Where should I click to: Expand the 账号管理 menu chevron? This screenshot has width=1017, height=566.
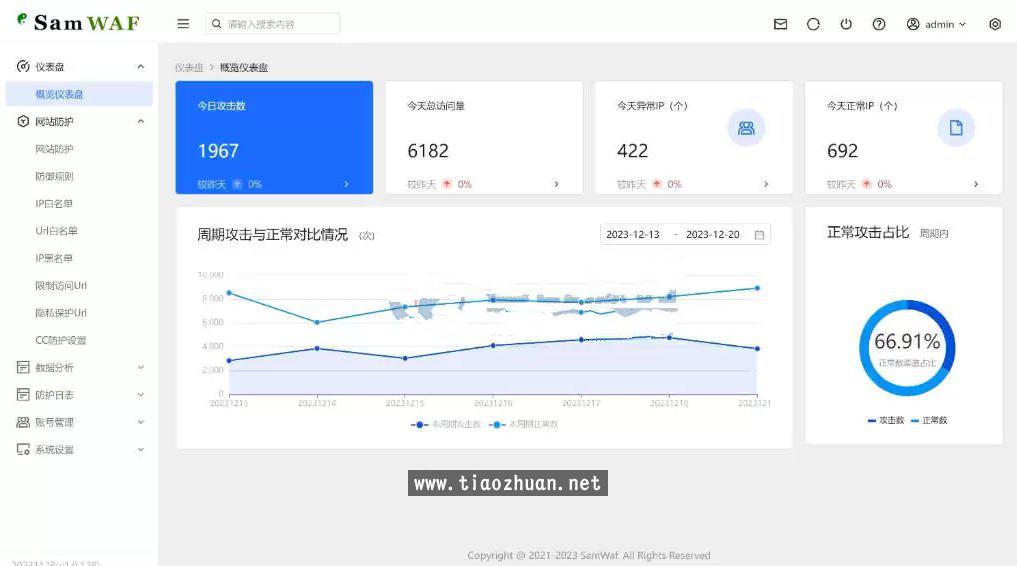141,422
